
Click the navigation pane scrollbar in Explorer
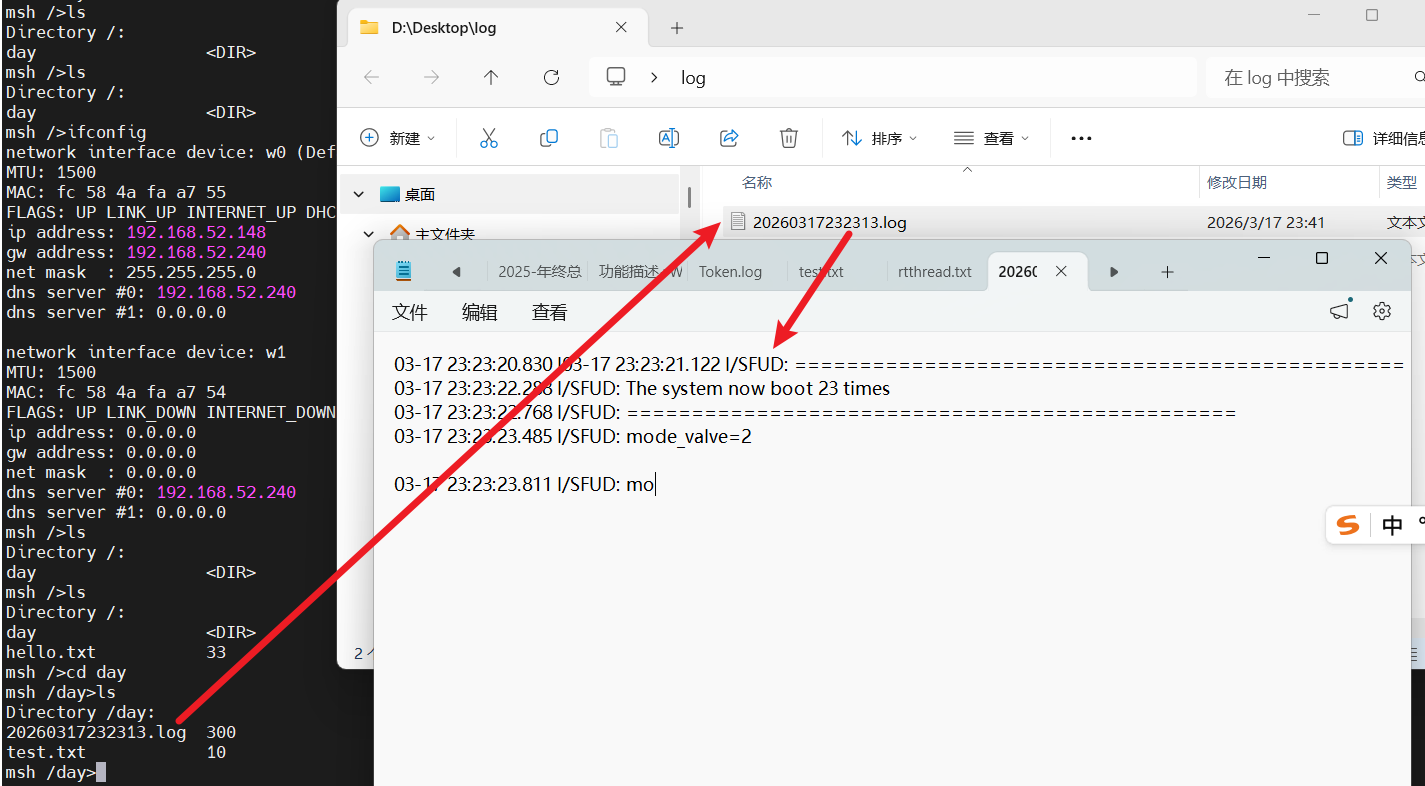pos(689,197)
